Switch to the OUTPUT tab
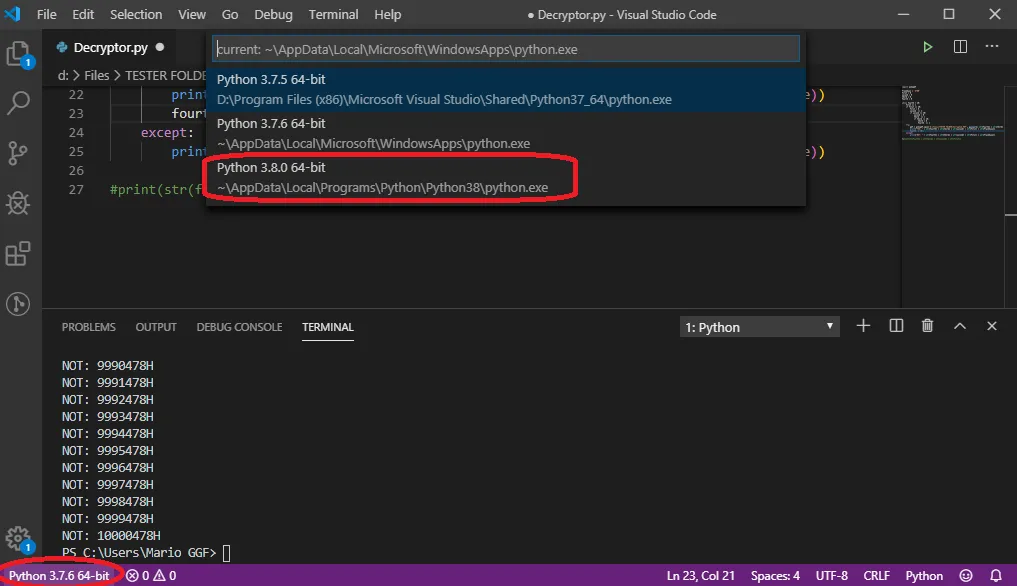The height and width of the screenshot is (586, 1017). (156, 327)
